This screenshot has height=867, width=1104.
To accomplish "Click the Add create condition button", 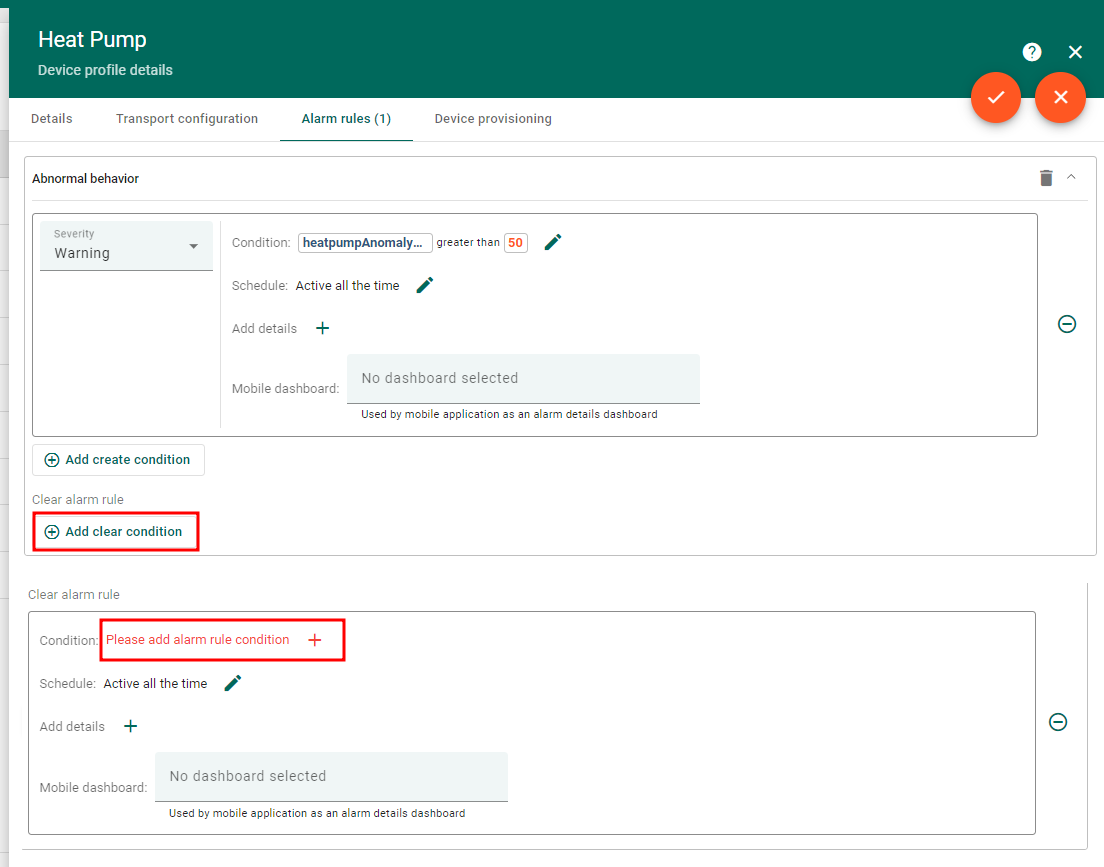I will coord(118,460).
